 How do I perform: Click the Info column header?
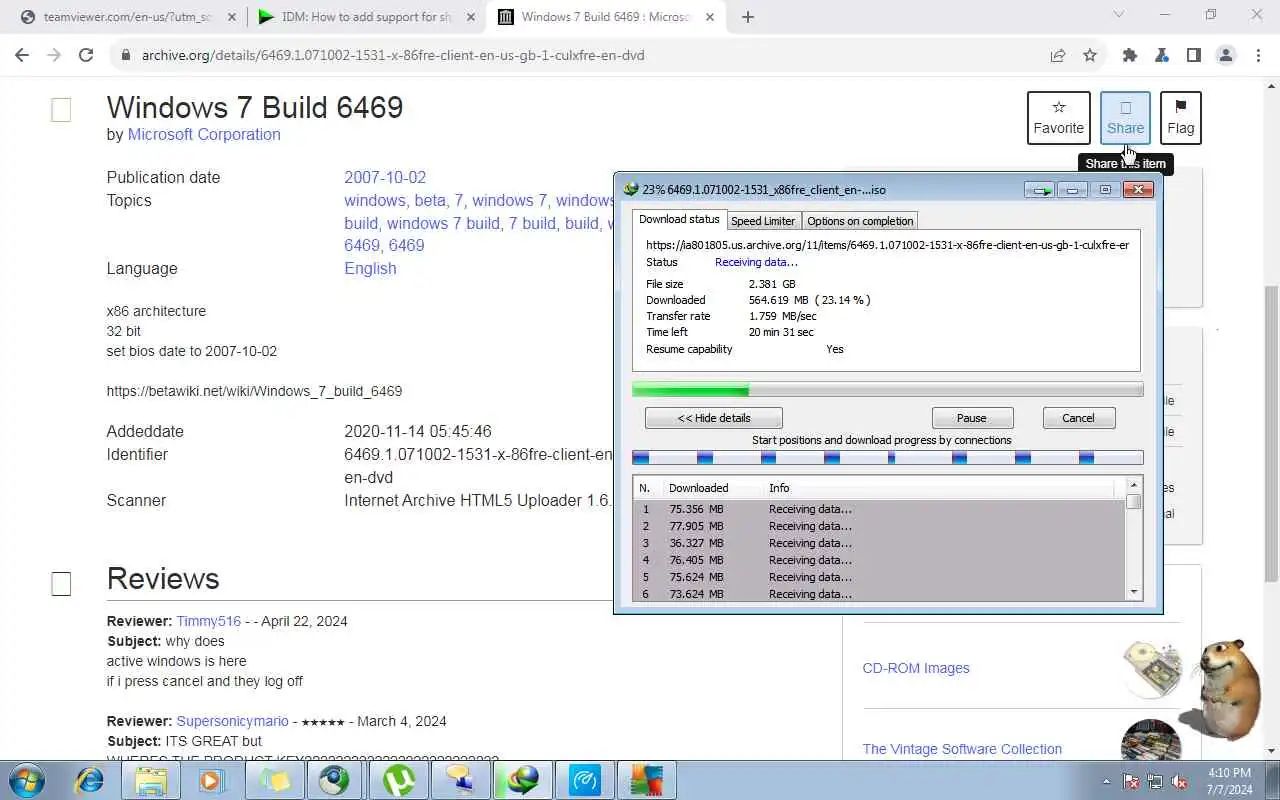(779, 488)
